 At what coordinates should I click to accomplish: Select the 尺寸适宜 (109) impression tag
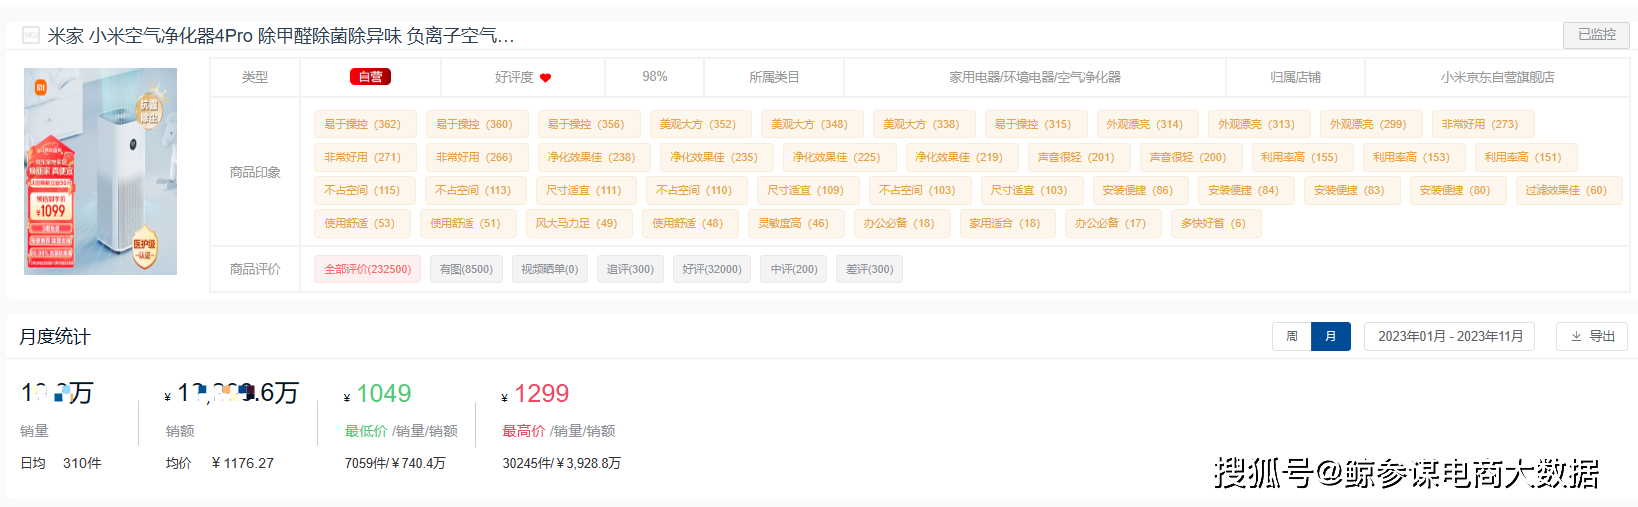(806, 190)
